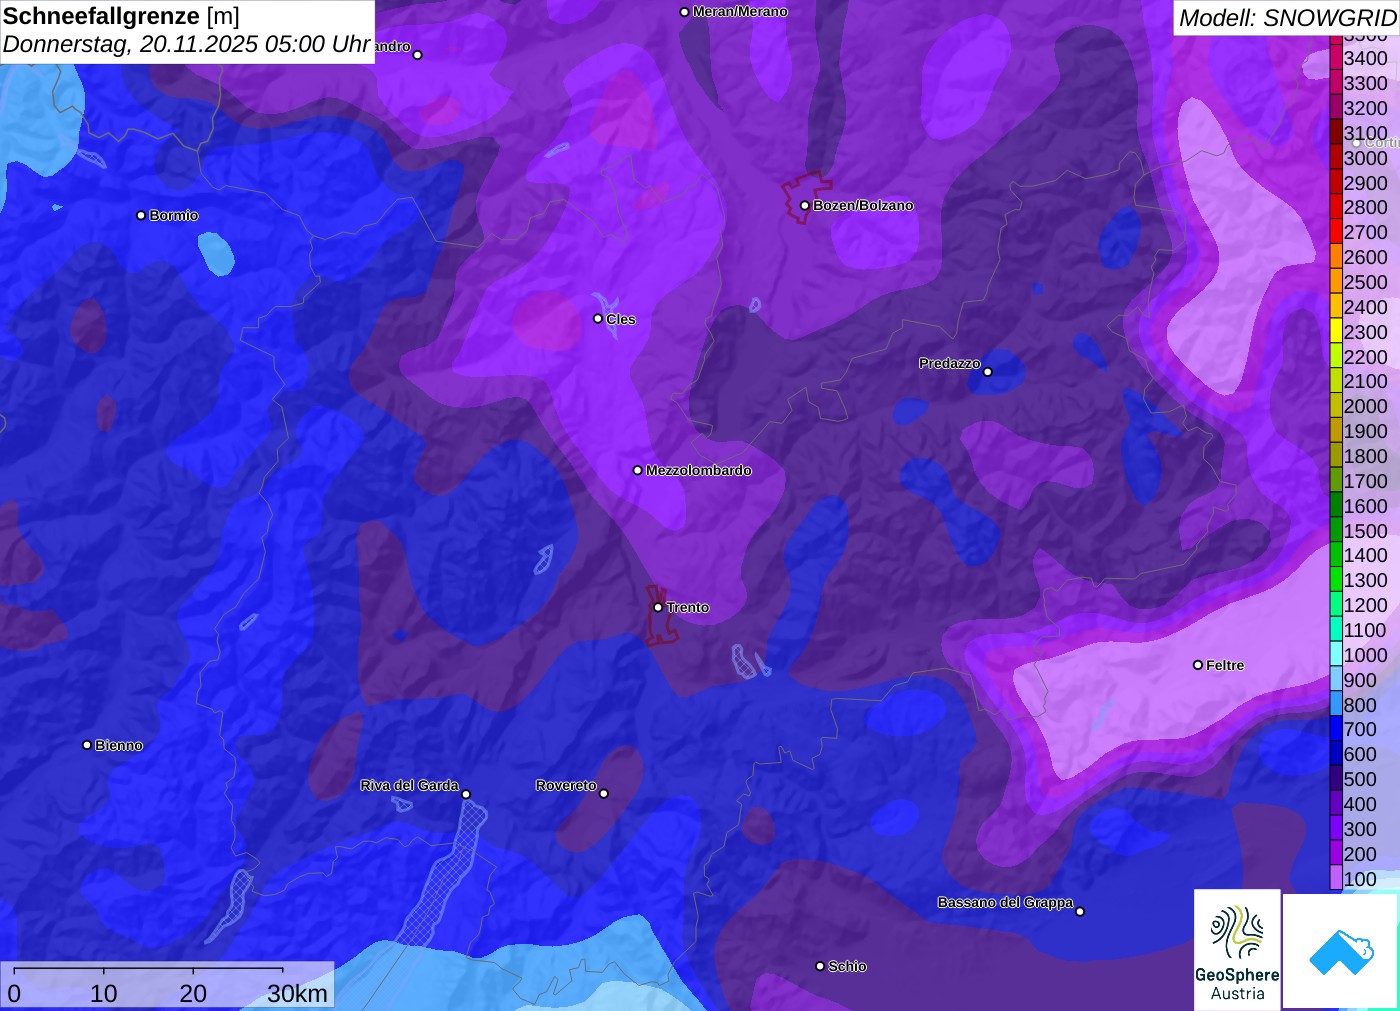Click the 100 violet legend swatch

click(1336, 879)
